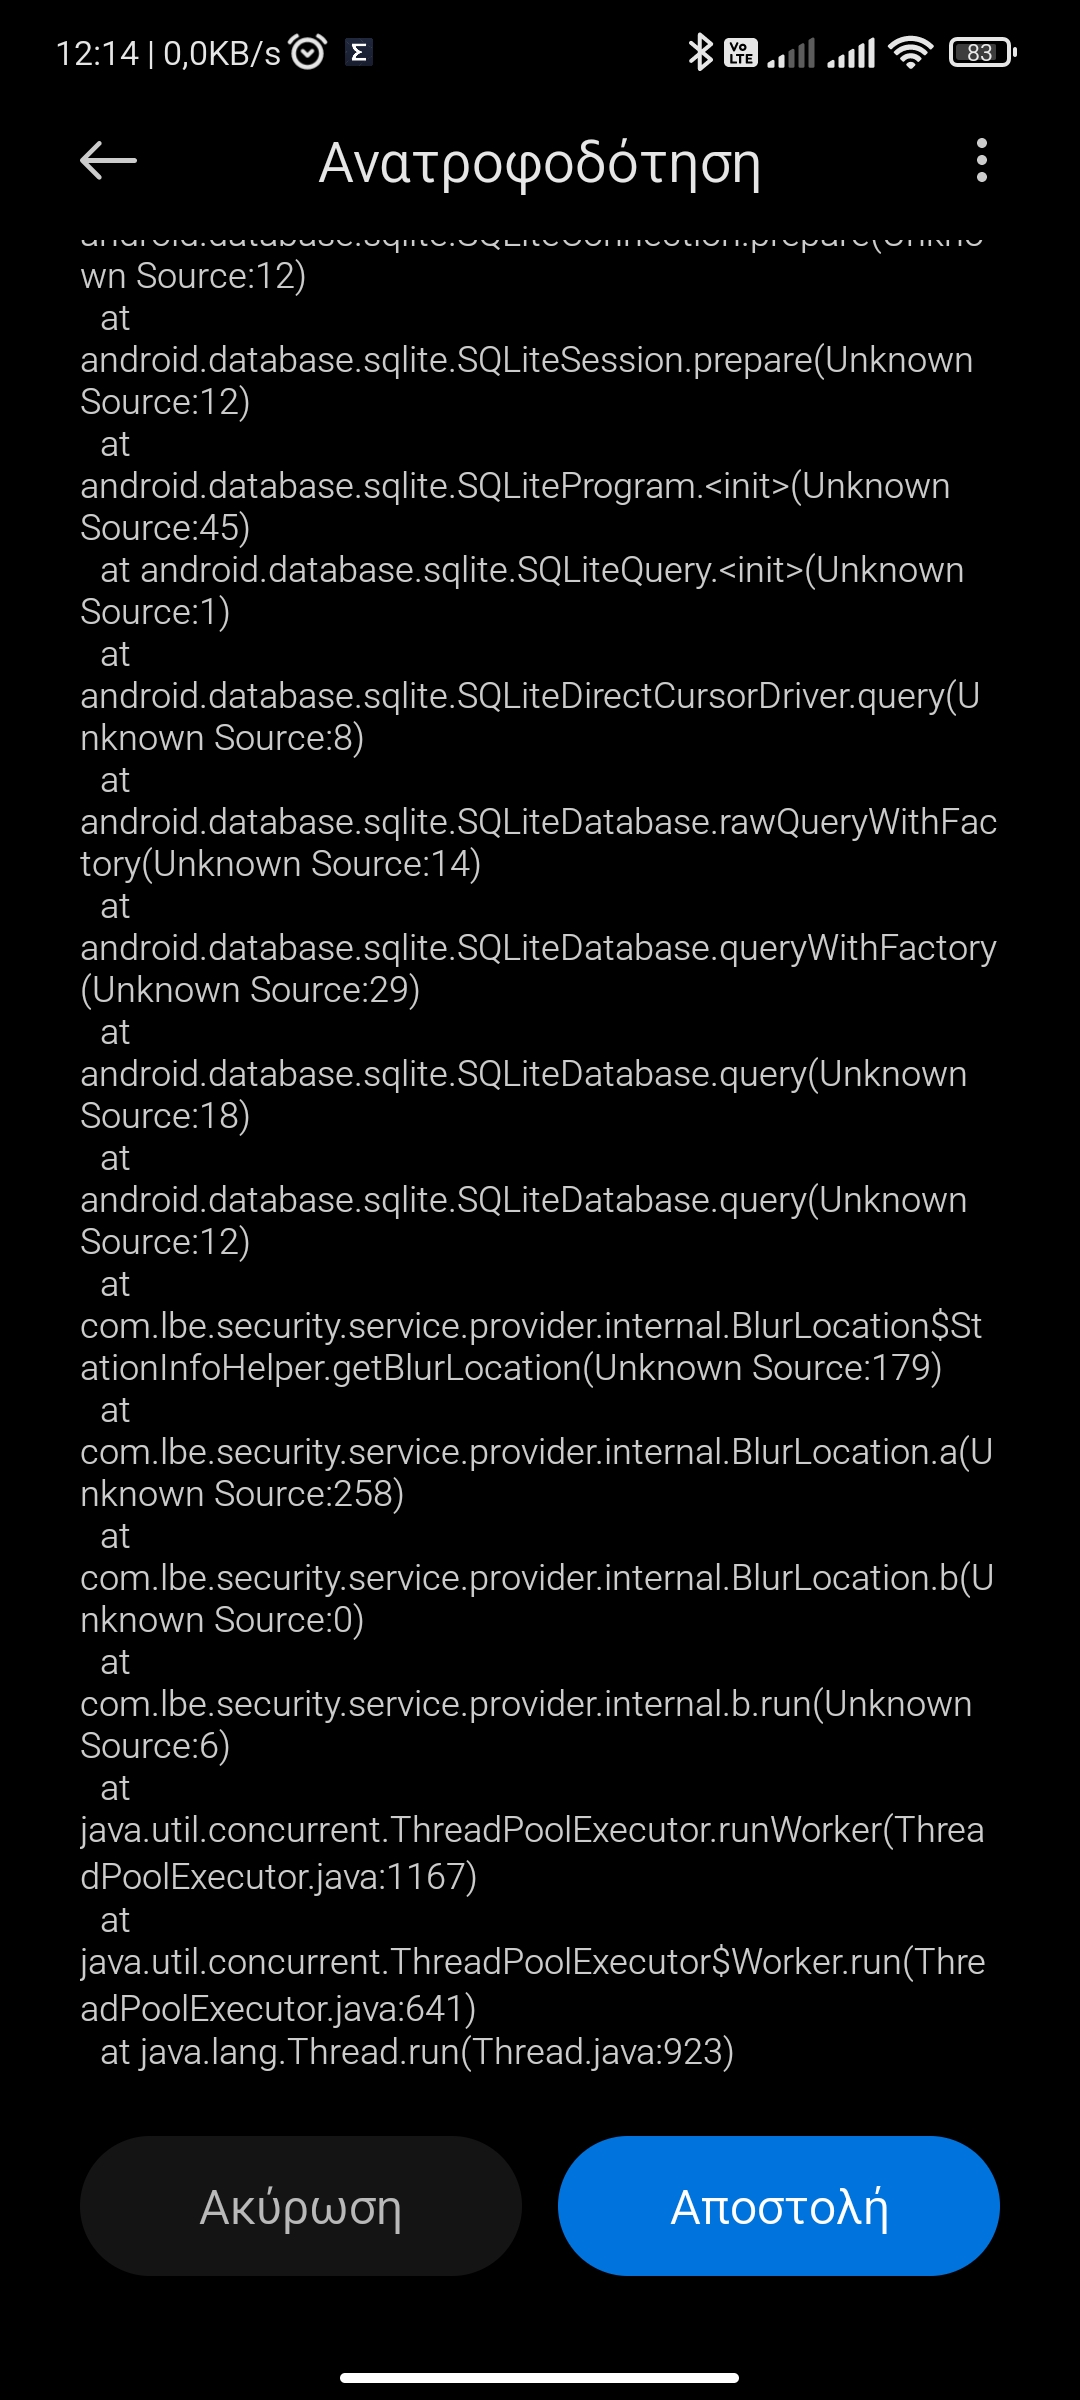Viewport: 1080px width, 2400px height.
Task: Open the three-dot more options menu
Action: (981, 160)
